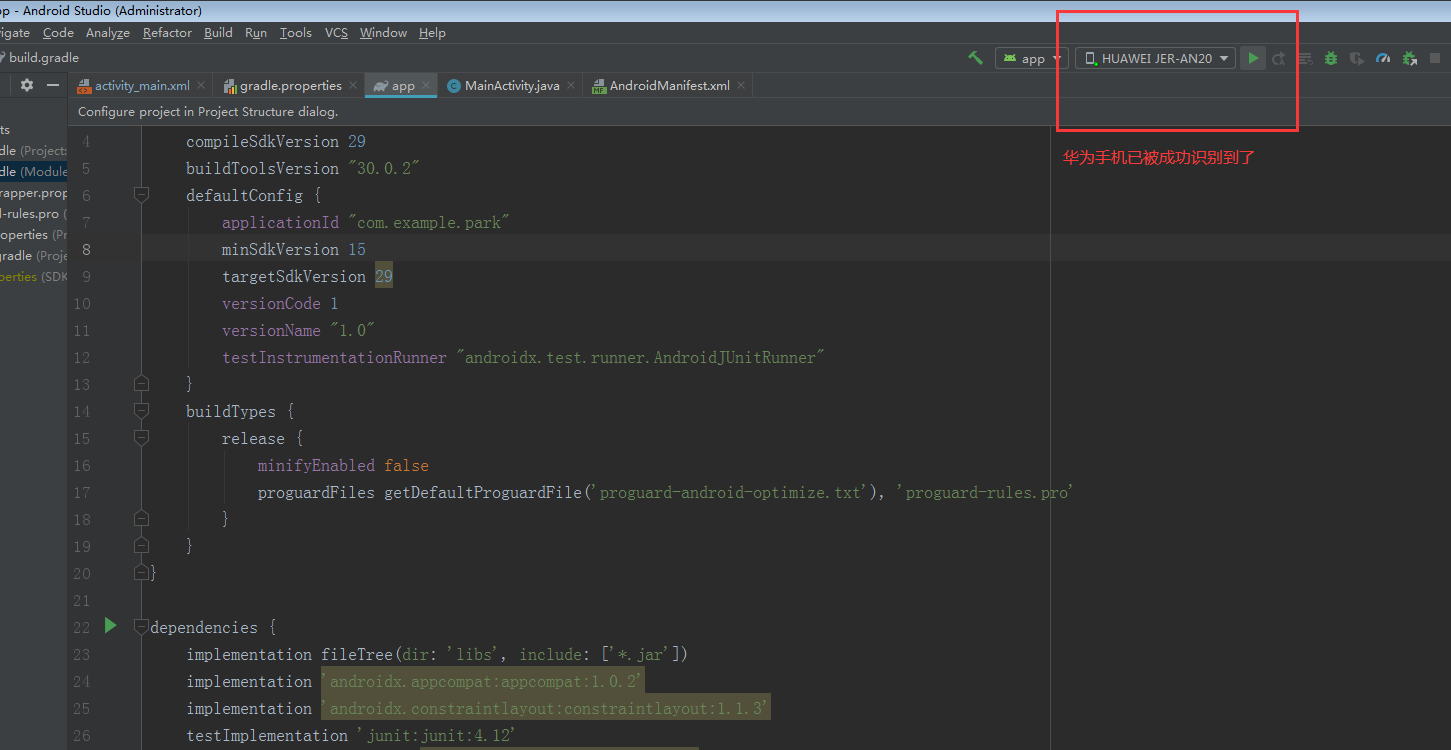The image size is (1451, 750).
Task: Click androidx.appcompat:appcompat:1.0.2 dependency string
Action: pos(483,681)
